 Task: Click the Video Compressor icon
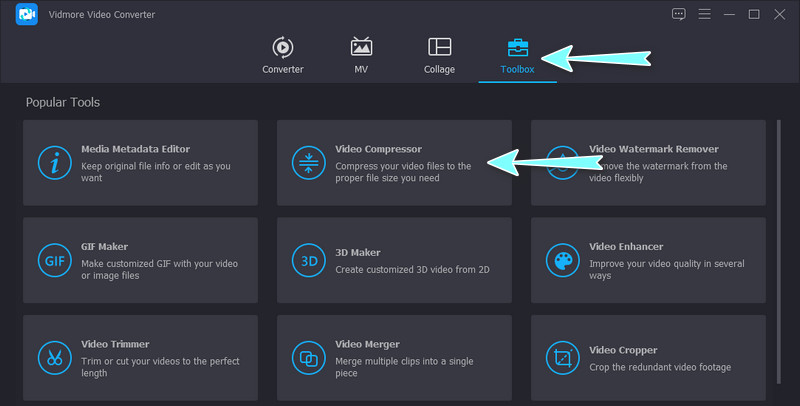tap(307, 163)
